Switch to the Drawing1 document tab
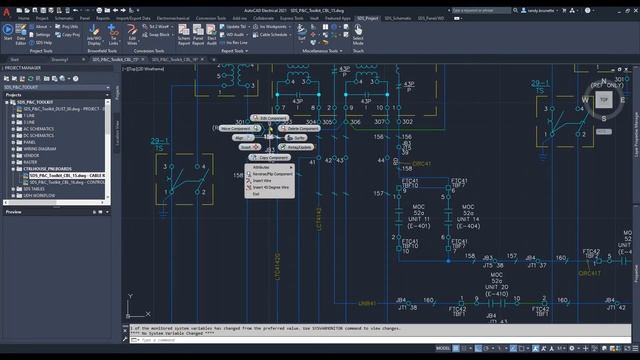Viewport: 640px width, 360px height. coord(60,60)
